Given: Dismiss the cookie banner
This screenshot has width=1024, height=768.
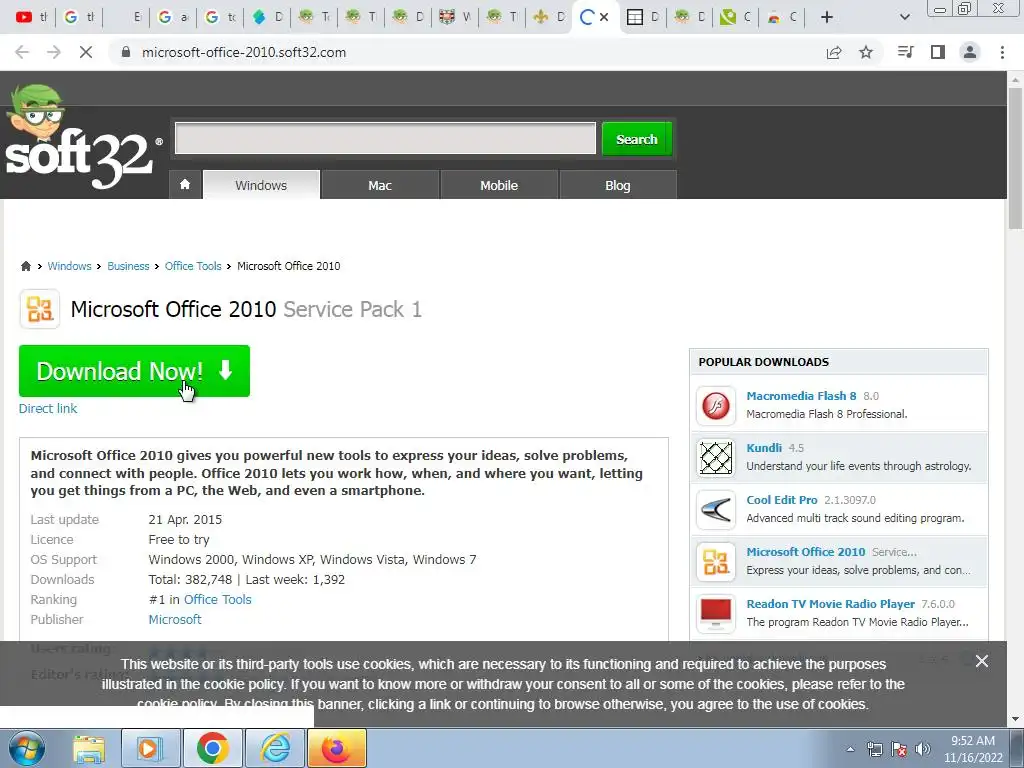Looking at the screenshot, I should [x=982, y=661].
